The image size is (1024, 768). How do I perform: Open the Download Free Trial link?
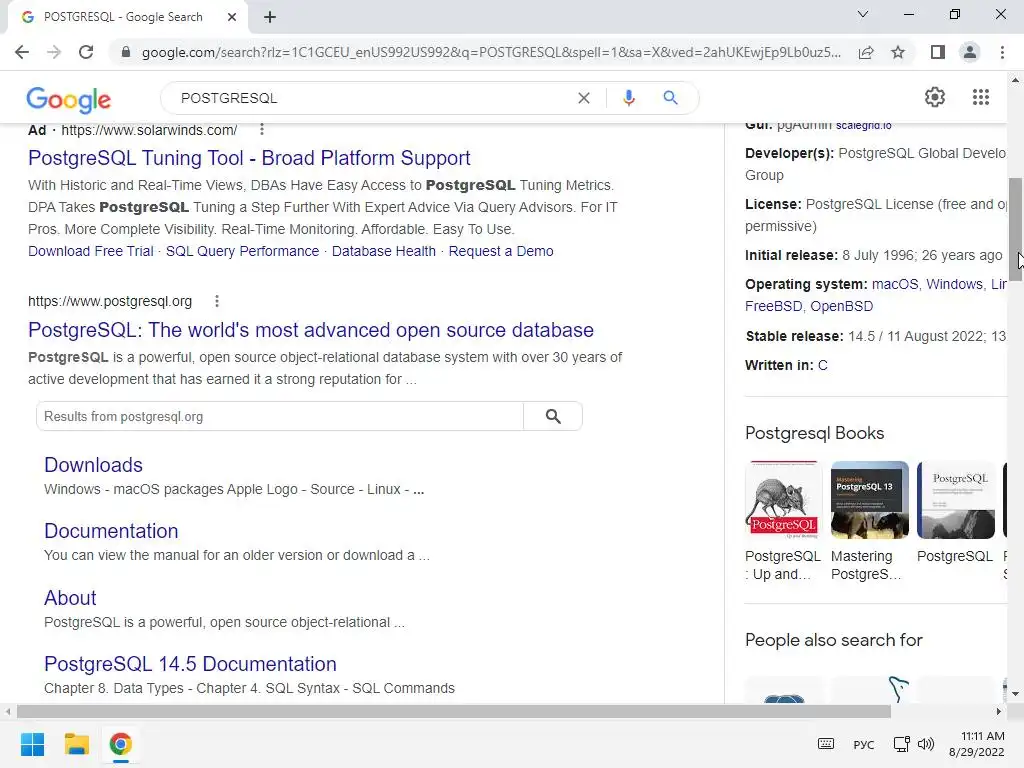pos(91,251)
